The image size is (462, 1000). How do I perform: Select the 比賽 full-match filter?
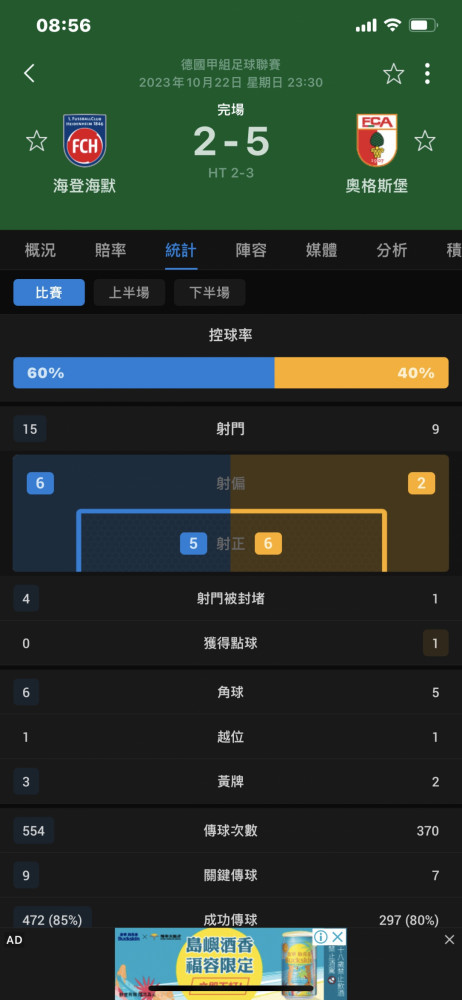point(49,293)
